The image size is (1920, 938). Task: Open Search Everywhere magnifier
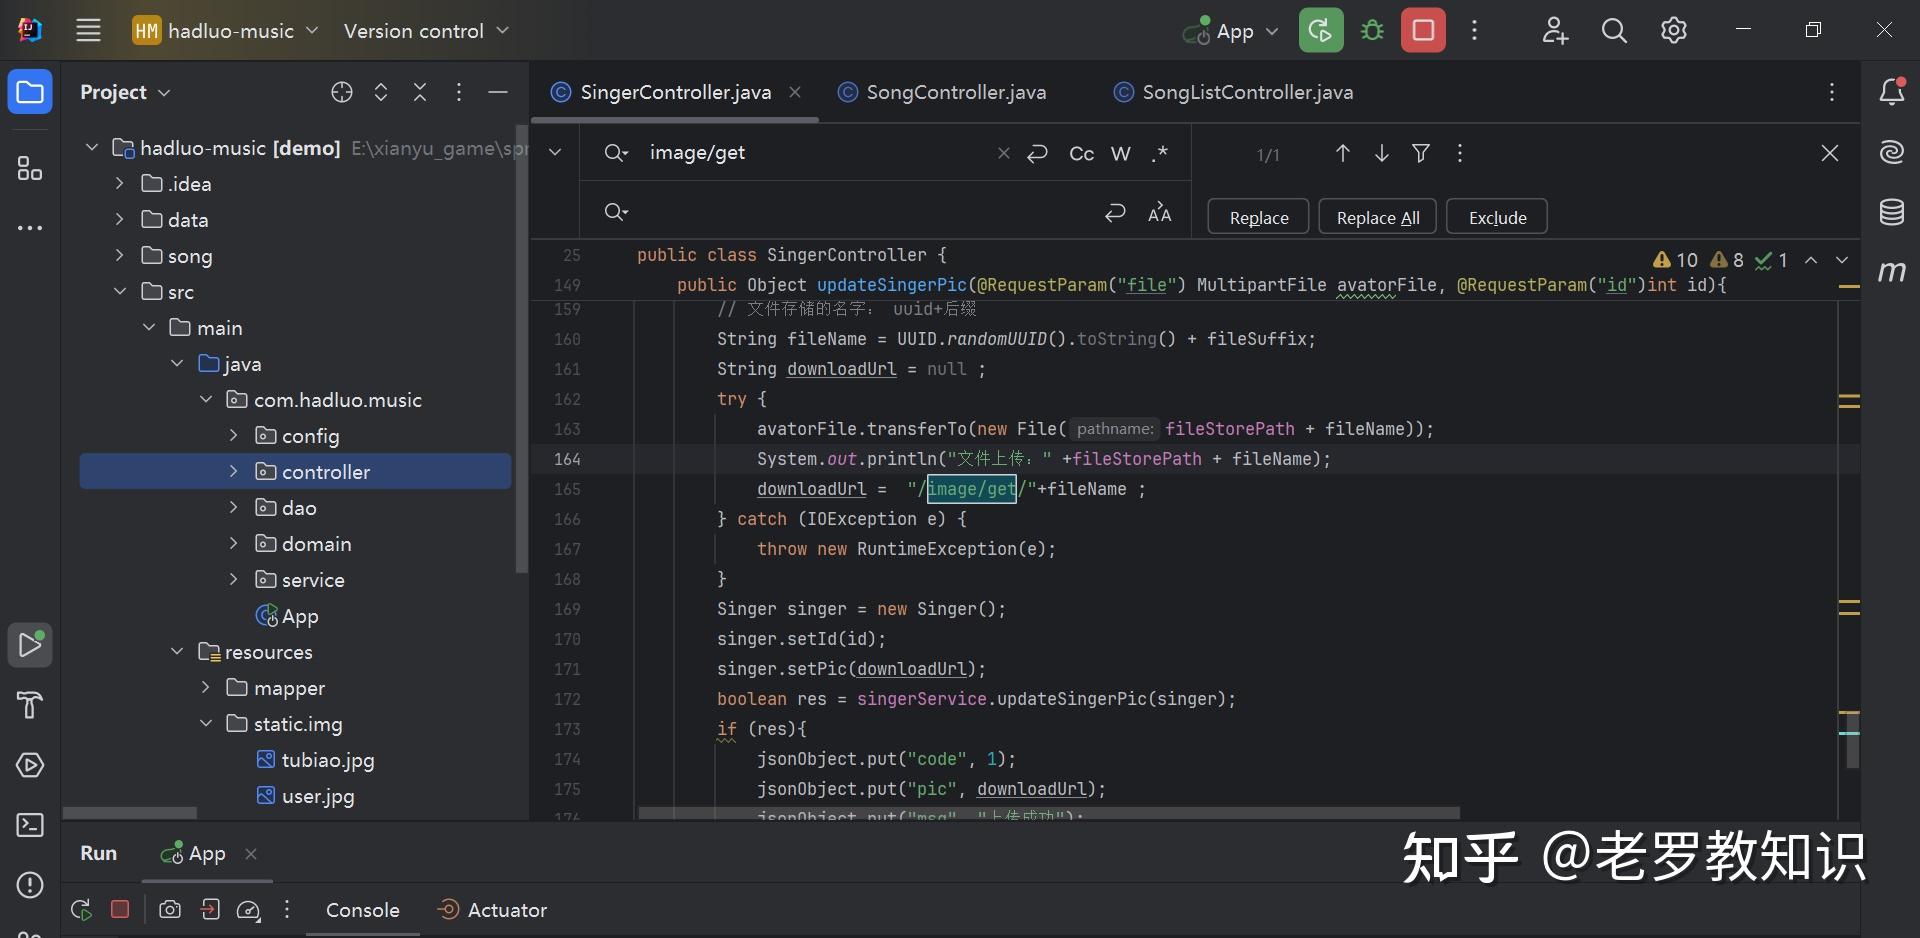click(1613, 30)
